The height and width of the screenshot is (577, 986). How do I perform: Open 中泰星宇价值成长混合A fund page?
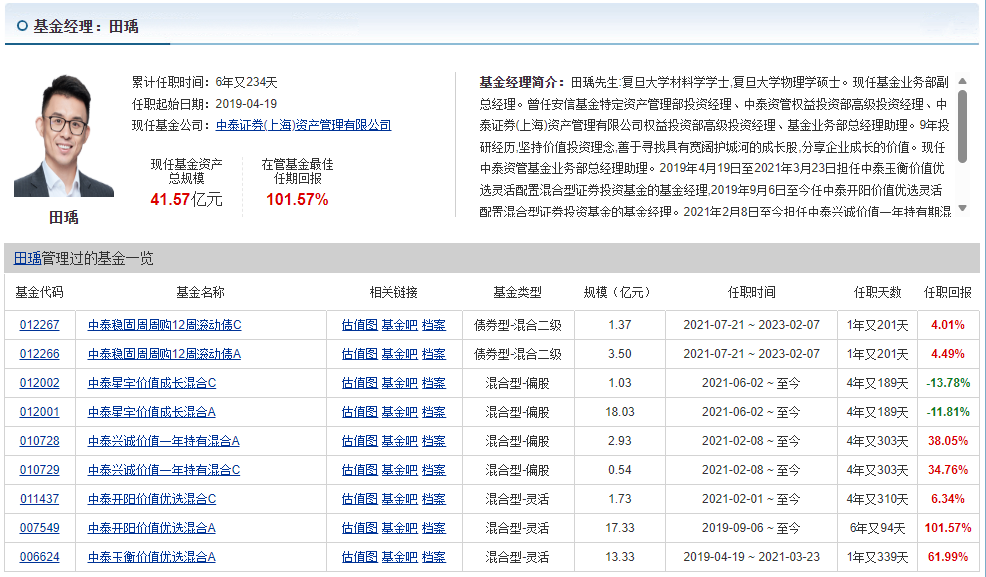click(x=152, y=412)
